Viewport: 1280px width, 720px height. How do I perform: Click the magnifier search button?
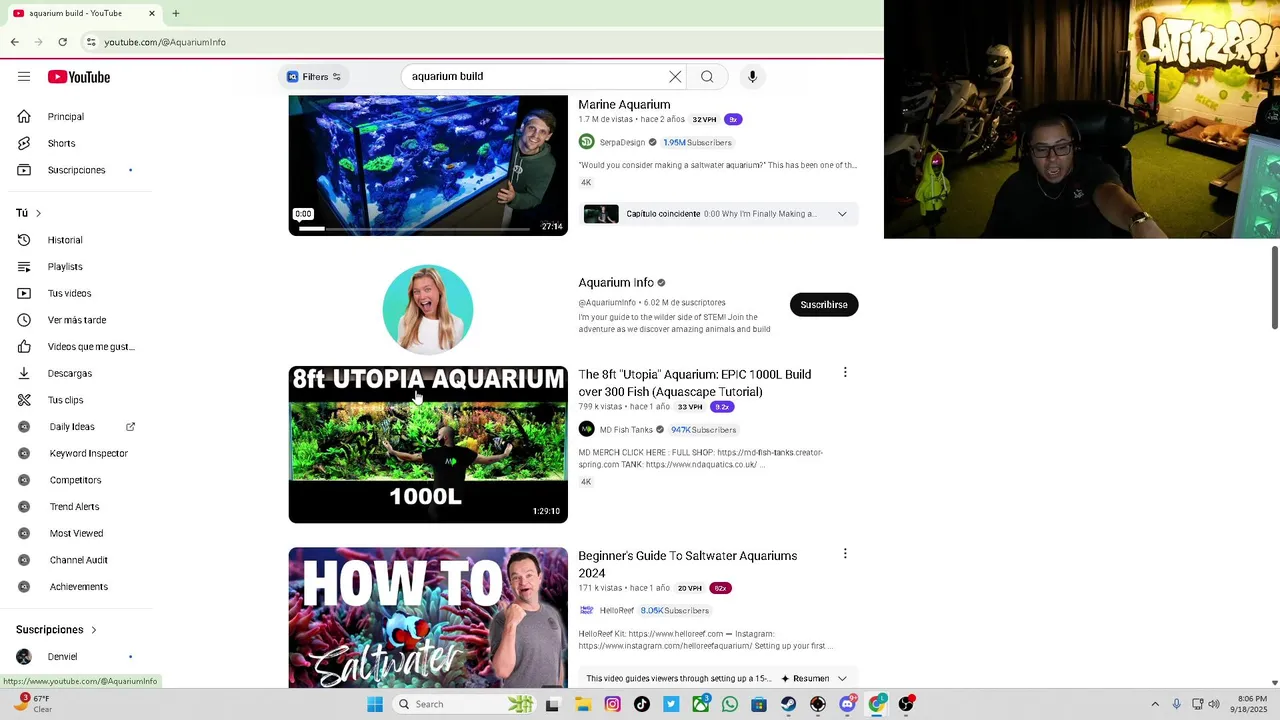707,77
